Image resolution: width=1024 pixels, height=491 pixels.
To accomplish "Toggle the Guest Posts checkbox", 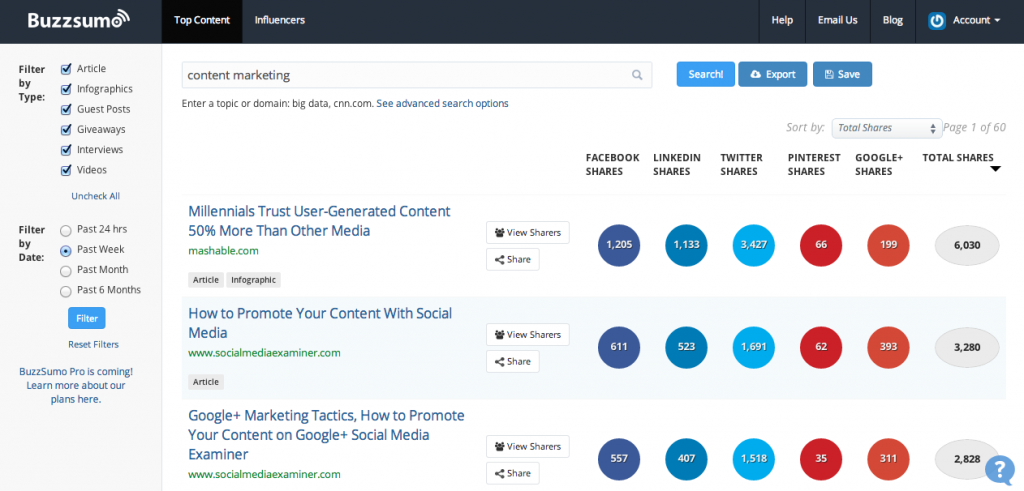I will pos(66,110).
